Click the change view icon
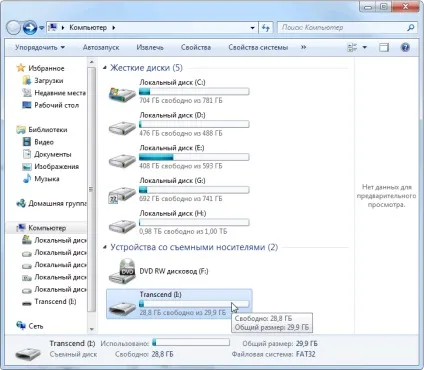 pos(352,47)
